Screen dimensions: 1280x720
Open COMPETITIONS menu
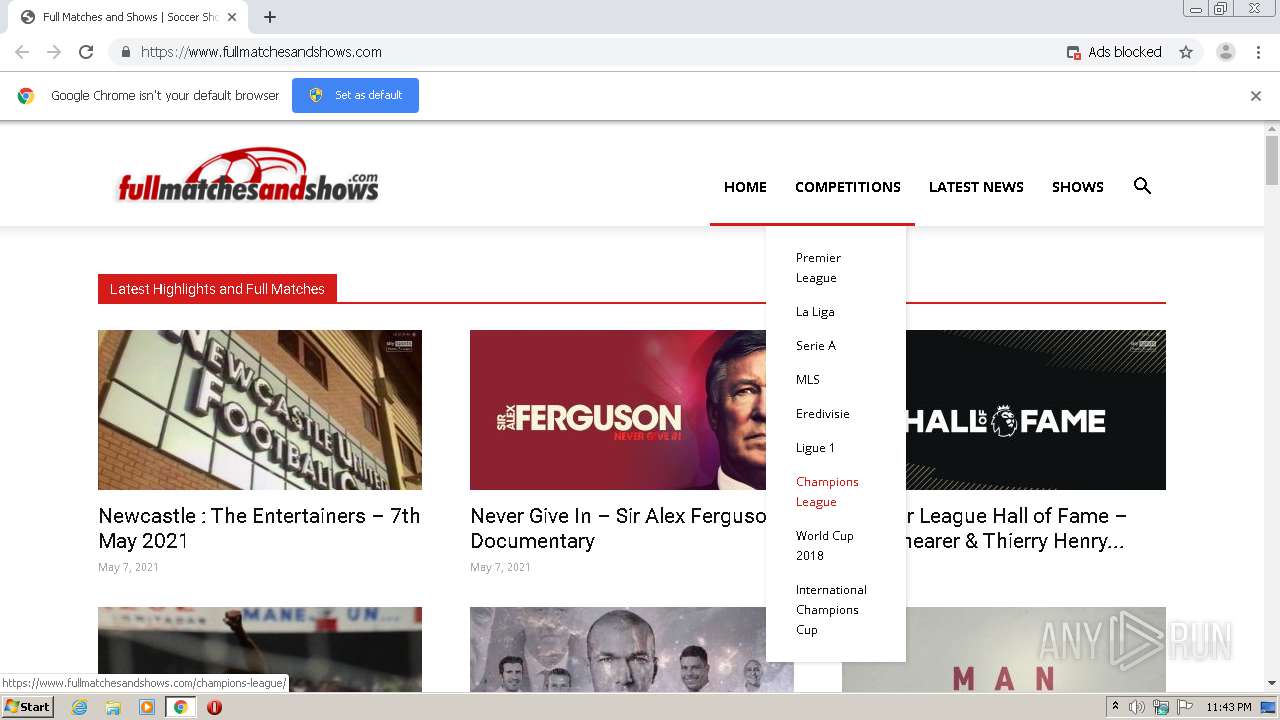click(848, 187)
